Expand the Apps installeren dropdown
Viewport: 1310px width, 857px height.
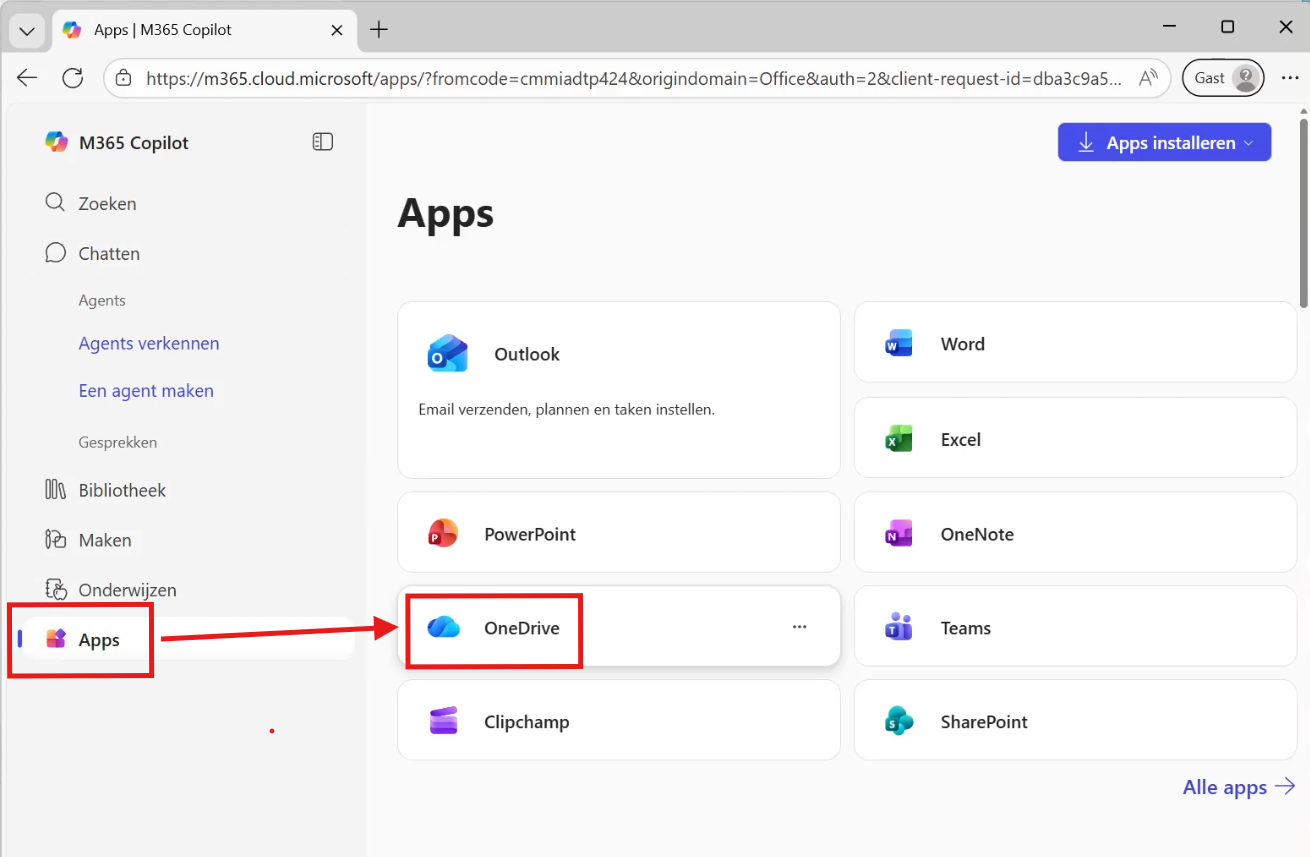(1248, 143)
